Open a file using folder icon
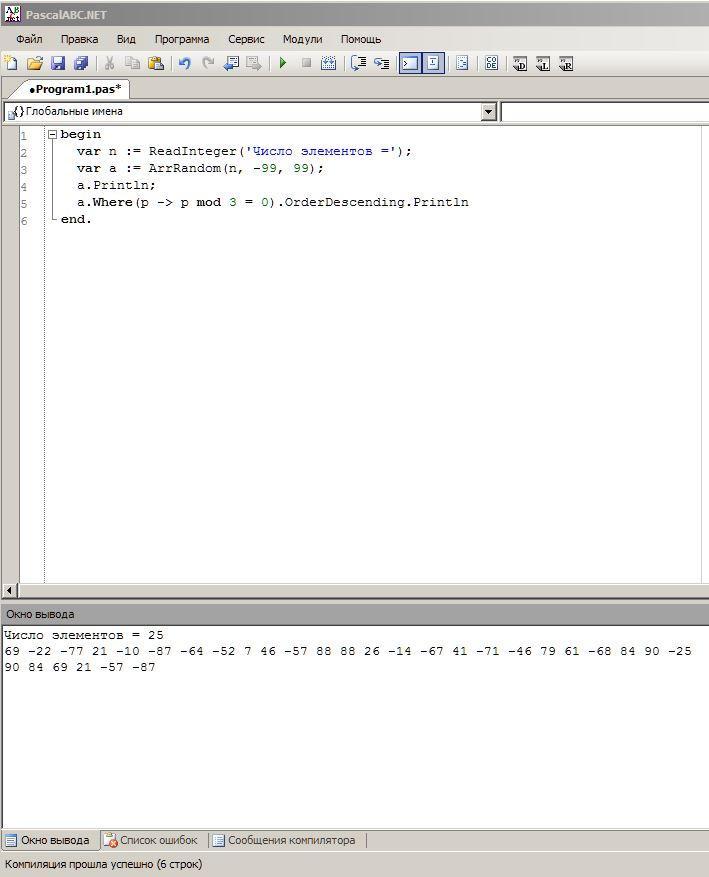 pyautogui.click(x=35, y=63)
